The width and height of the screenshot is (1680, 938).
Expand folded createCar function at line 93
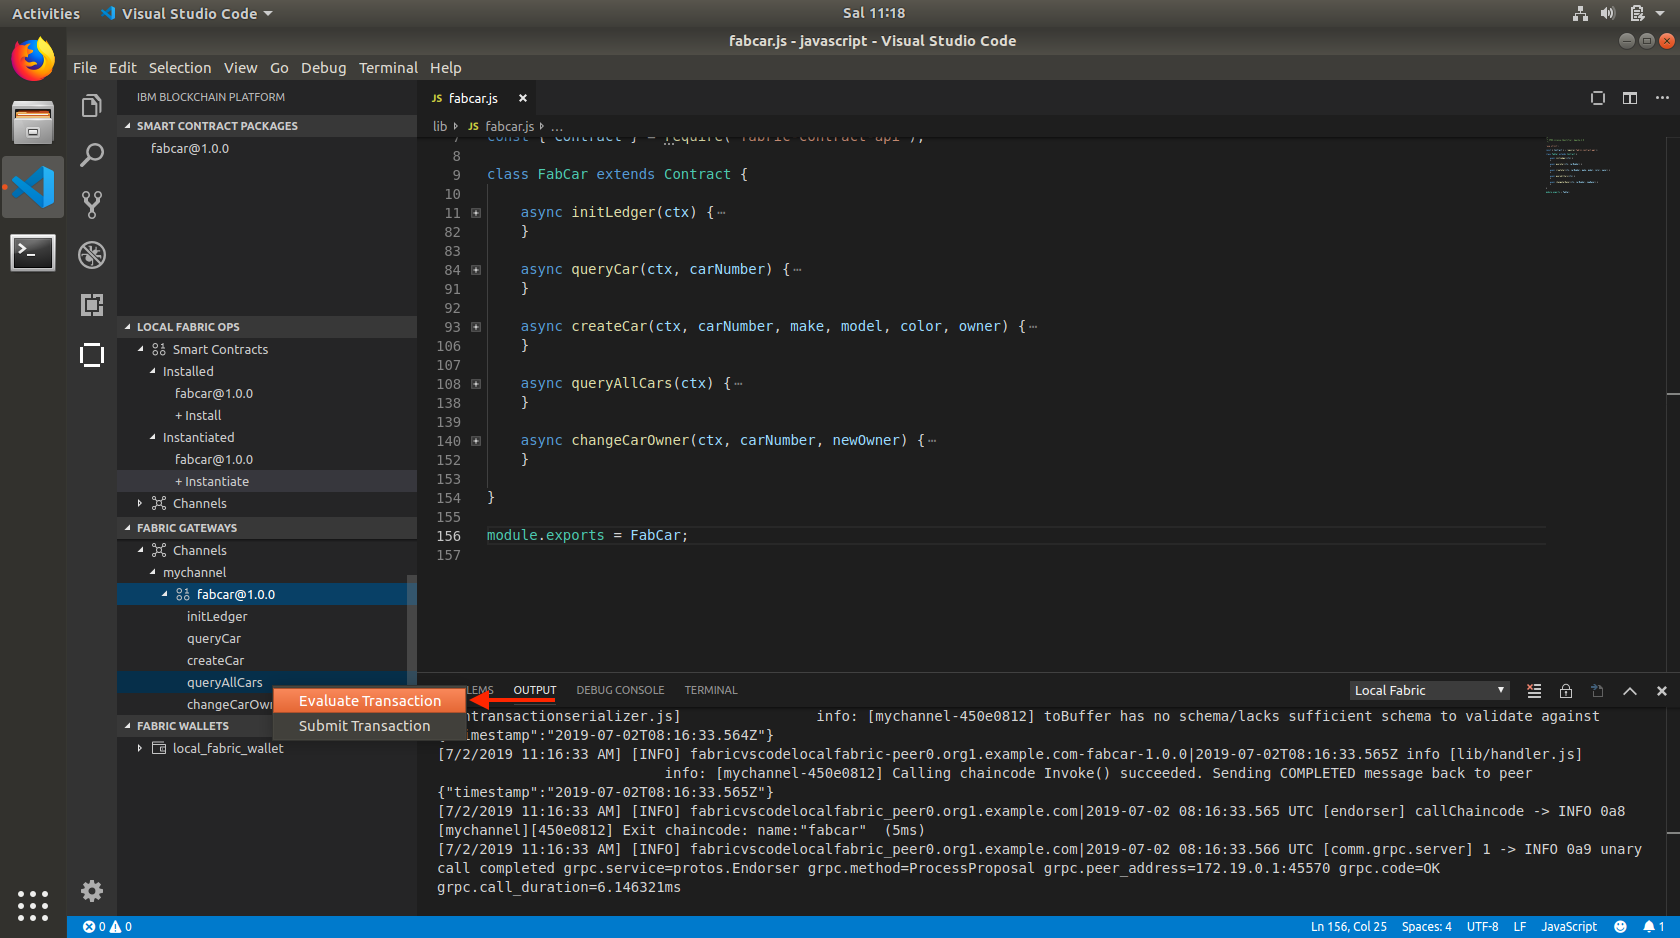pyautogui.click(x=476, y=327)
